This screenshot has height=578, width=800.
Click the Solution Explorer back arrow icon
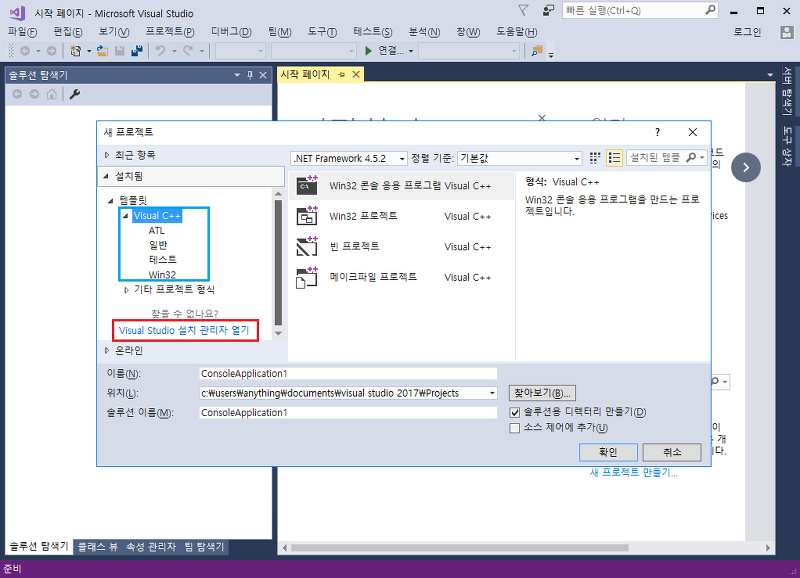coord(17,94)
